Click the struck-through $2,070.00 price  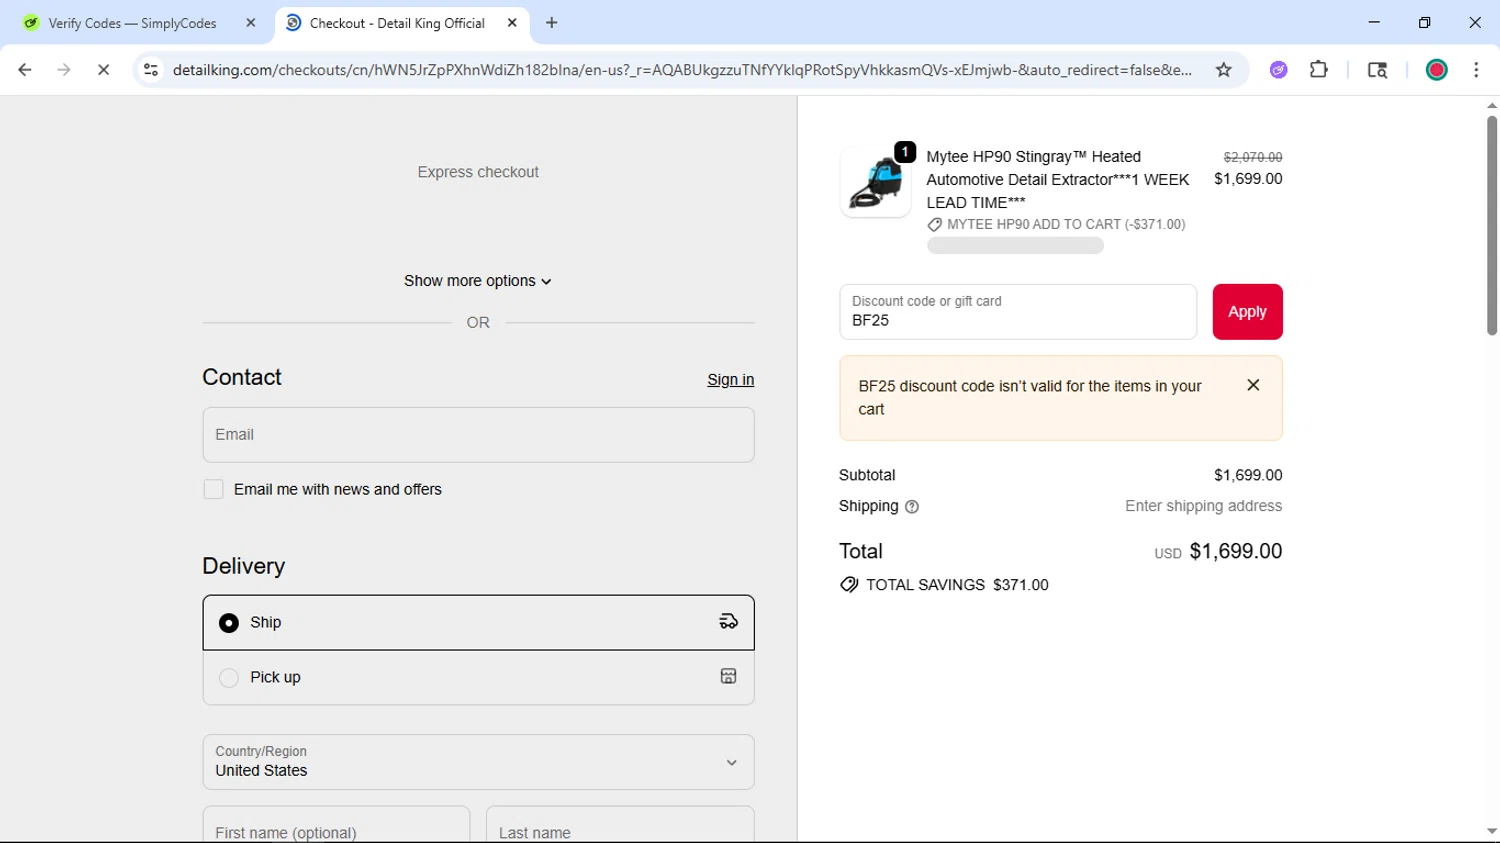(x=1253, y=157)
